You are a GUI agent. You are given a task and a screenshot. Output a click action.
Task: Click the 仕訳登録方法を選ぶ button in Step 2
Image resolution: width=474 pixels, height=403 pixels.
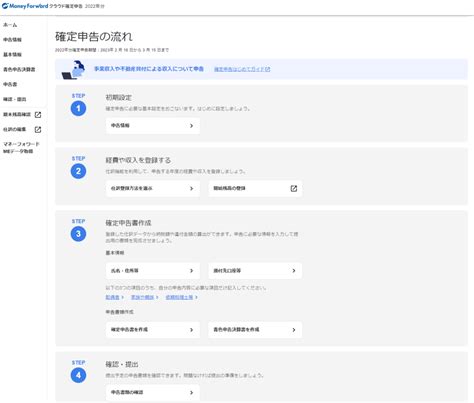153,188
